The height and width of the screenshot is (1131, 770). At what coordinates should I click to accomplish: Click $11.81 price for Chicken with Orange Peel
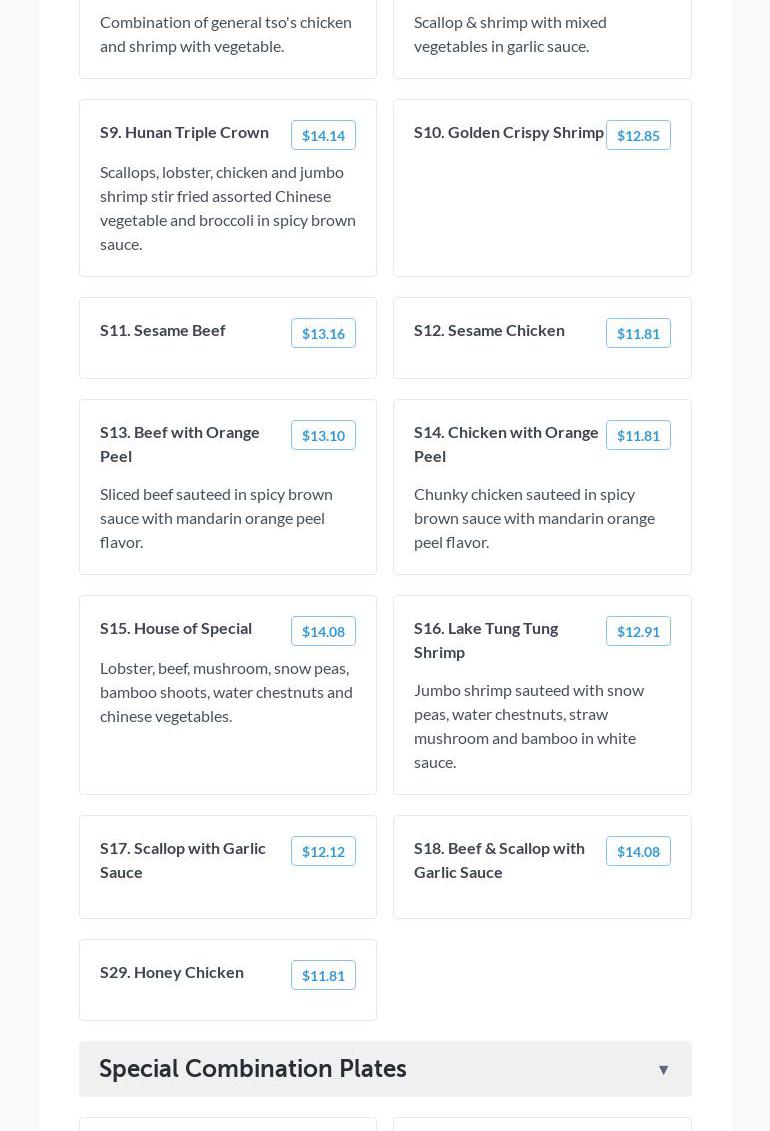[x=638, y=436]
